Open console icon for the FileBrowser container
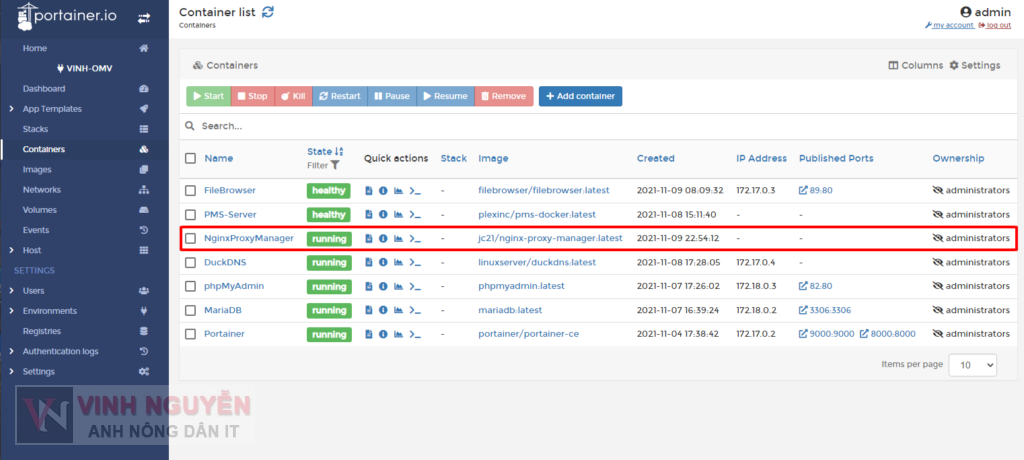This screenshot has height=460, width=1024. pos(415,191)
